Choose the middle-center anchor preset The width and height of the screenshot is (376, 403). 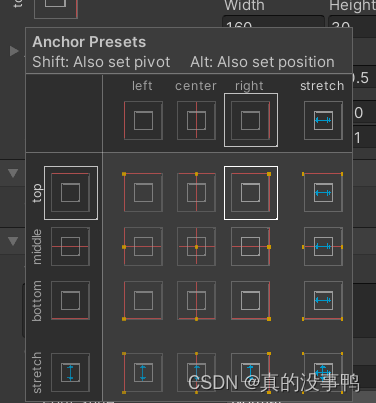tap(196, 247)
